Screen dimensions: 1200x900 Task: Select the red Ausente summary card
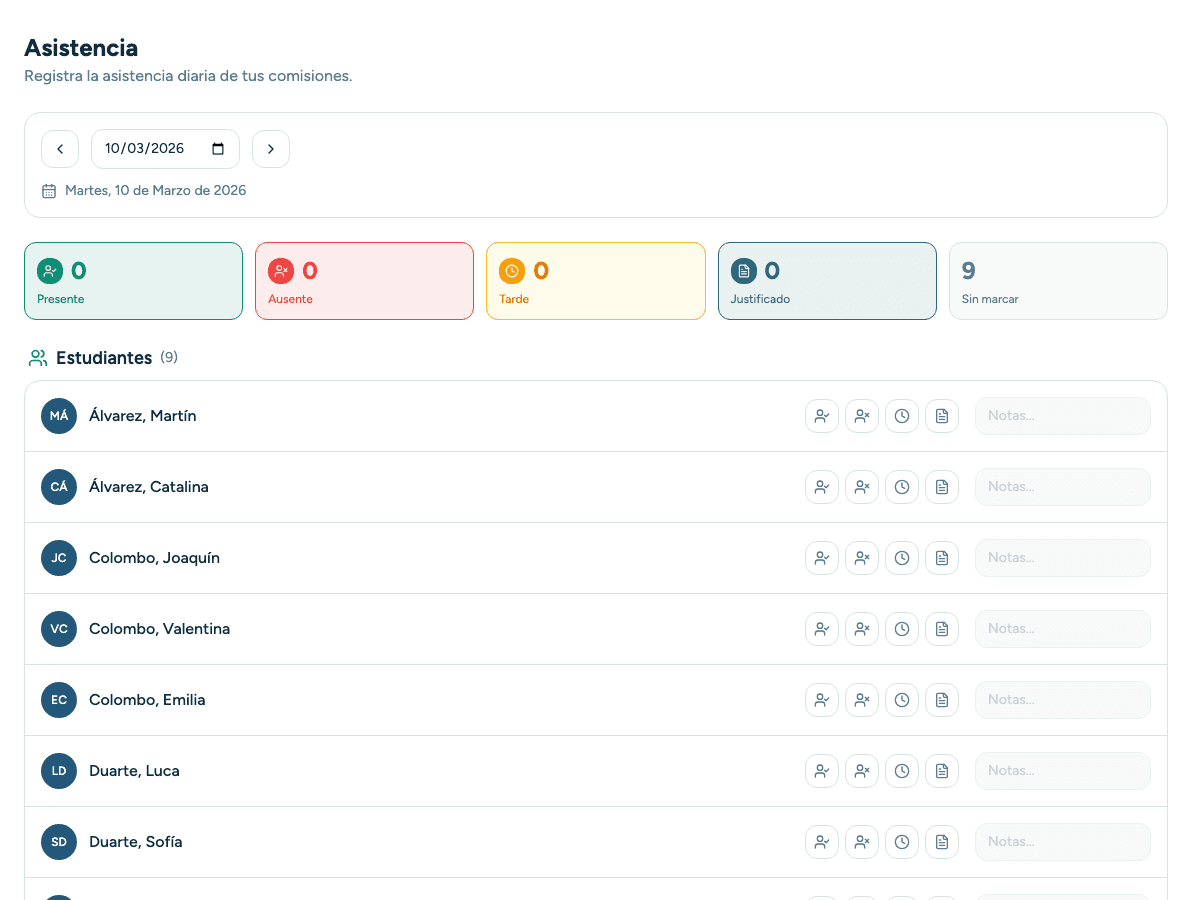364,281
